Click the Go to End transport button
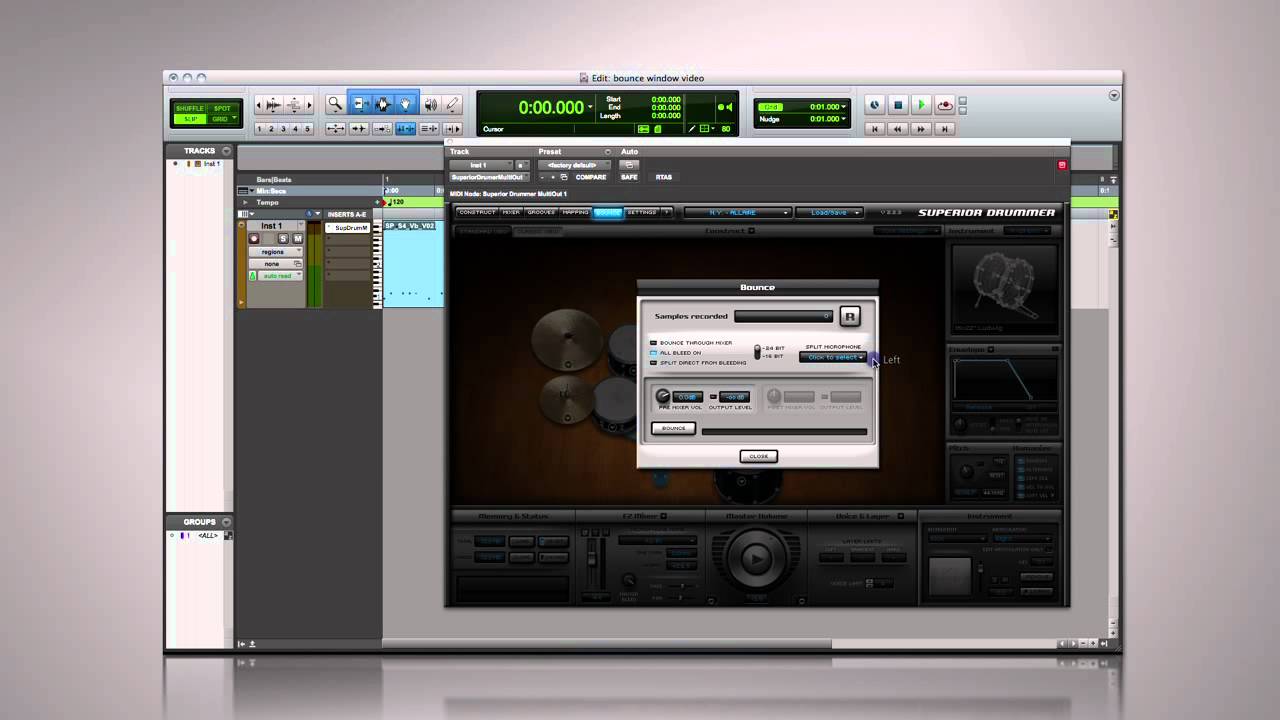The width and height of the screenshot is (1280, 720). pyautogui.click(x=945, y=129)
